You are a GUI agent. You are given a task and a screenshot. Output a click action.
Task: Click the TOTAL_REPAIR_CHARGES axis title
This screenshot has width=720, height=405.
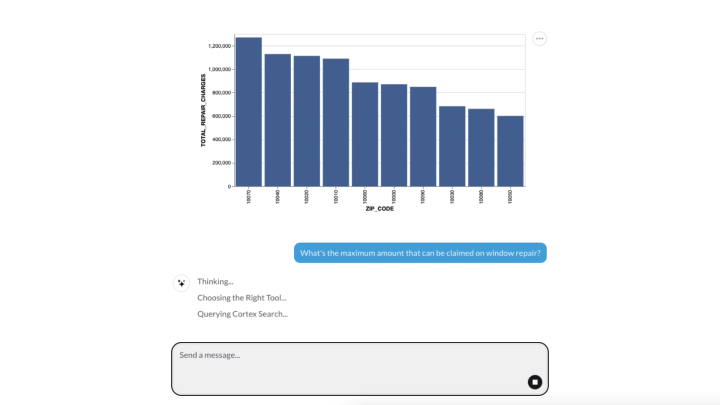click(x=203, y=110)
